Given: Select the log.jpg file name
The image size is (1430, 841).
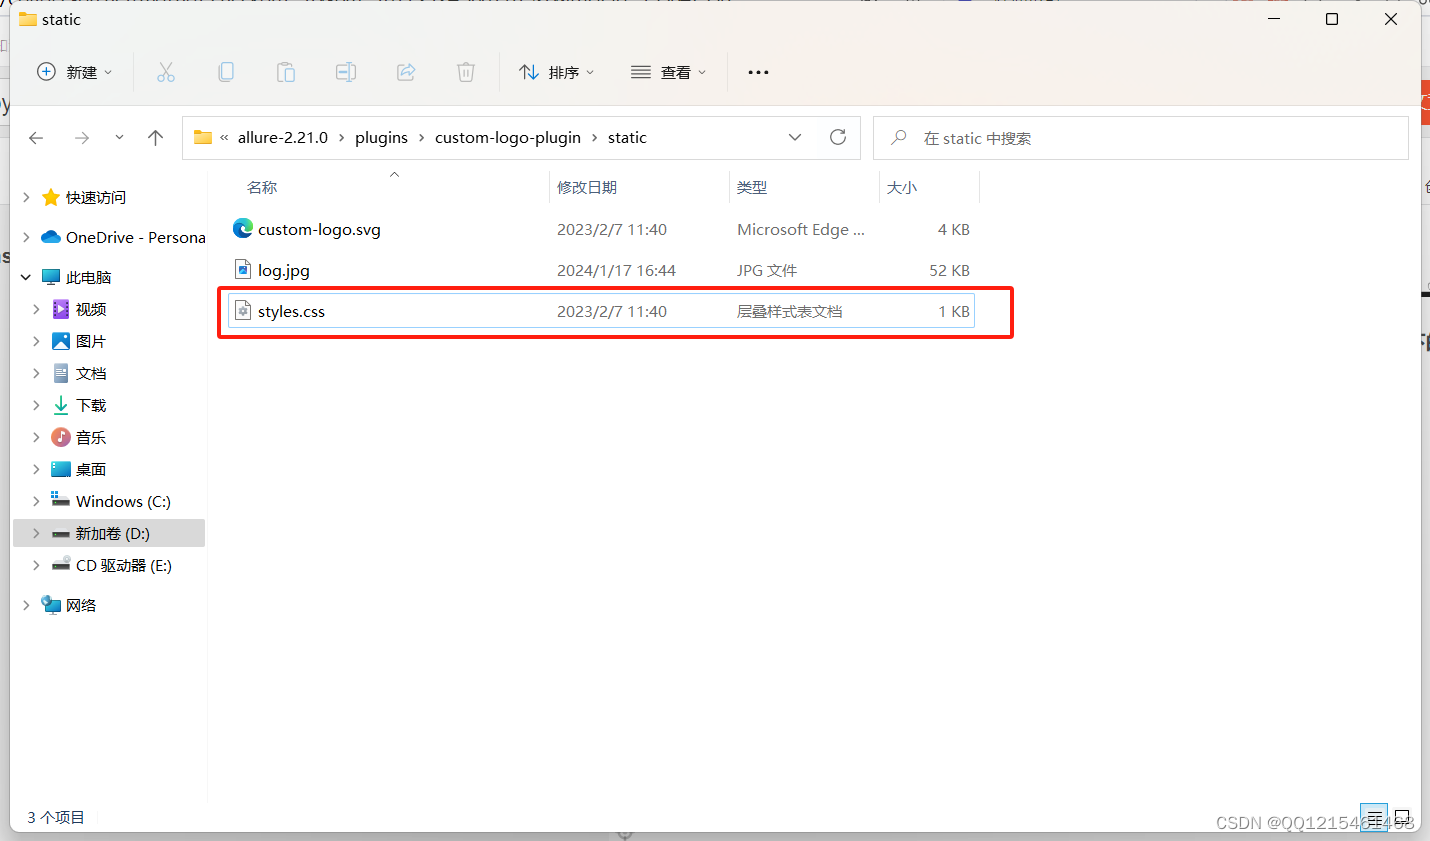Looking at the screenshot, I should pos(284,271).
